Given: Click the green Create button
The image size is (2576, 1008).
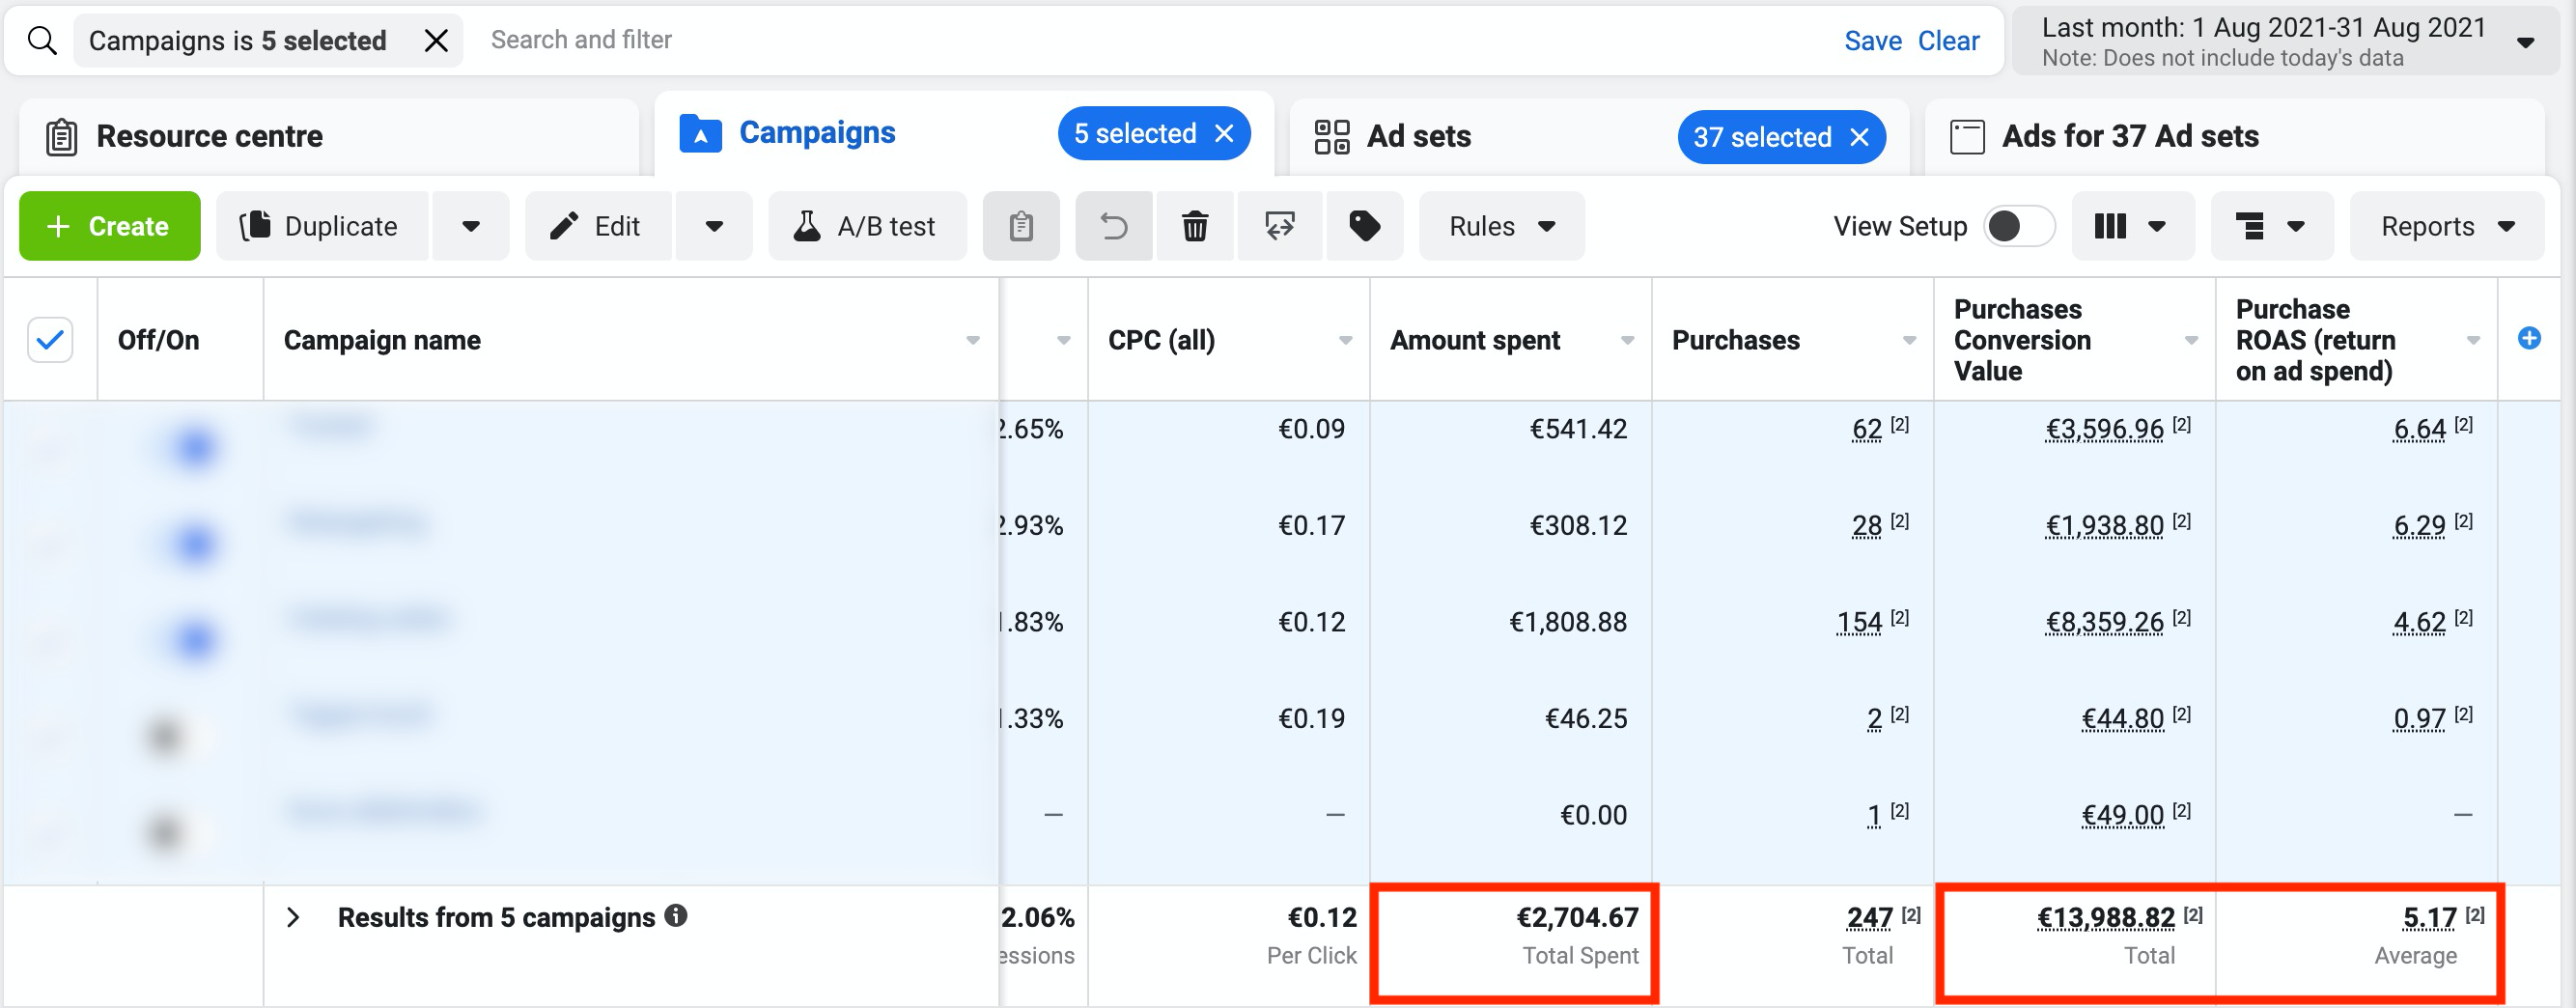Looking at the screenshot, I should pyautogui.click(x=109, y=226).
